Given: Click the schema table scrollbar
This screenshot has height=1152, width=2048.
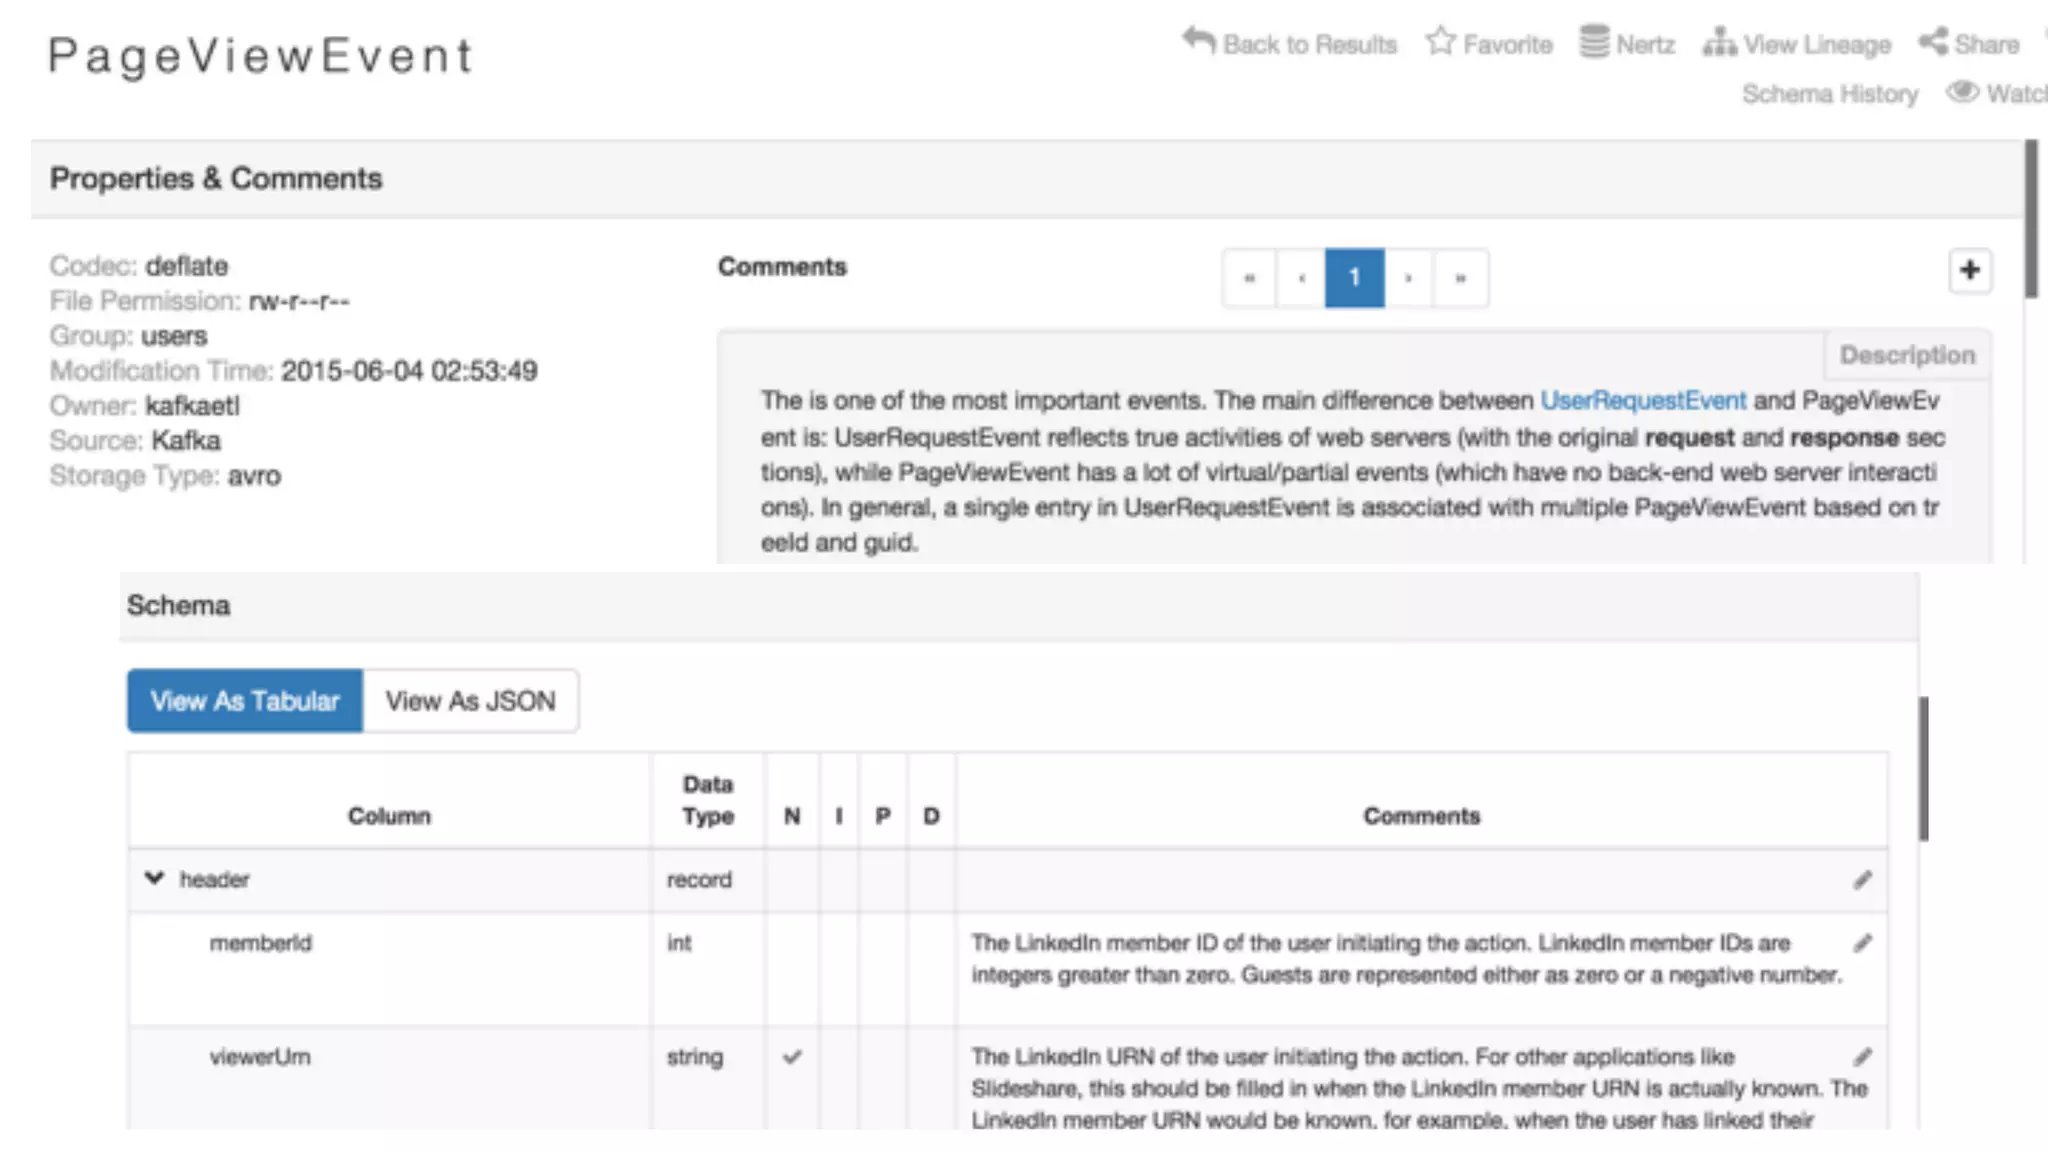Looking at the screenshot, I should [1923, 768].
